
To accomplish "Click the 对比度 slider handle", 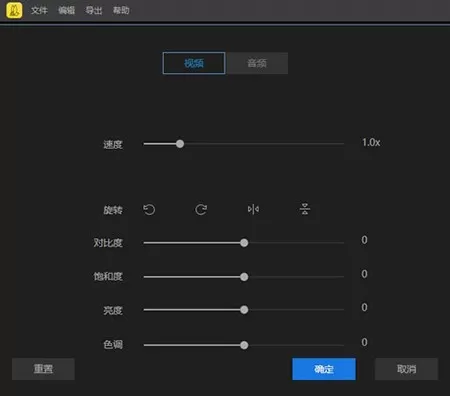I will point(244,243).
